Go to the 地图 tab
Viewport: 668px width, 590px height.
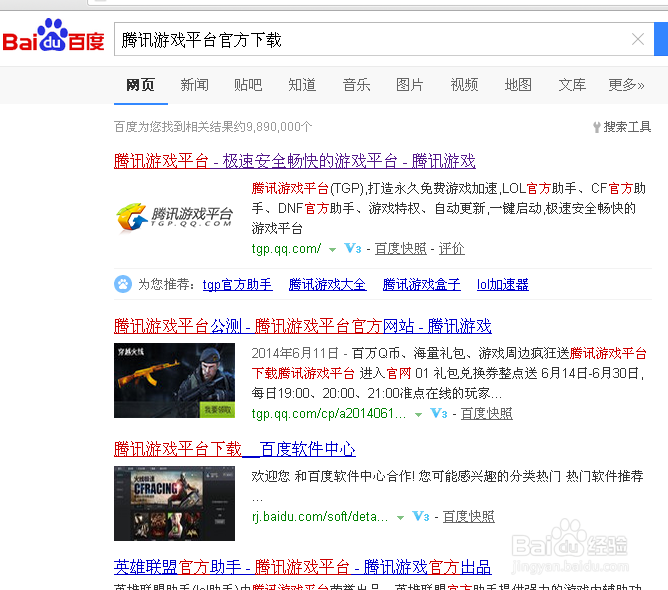pos(518,85)
